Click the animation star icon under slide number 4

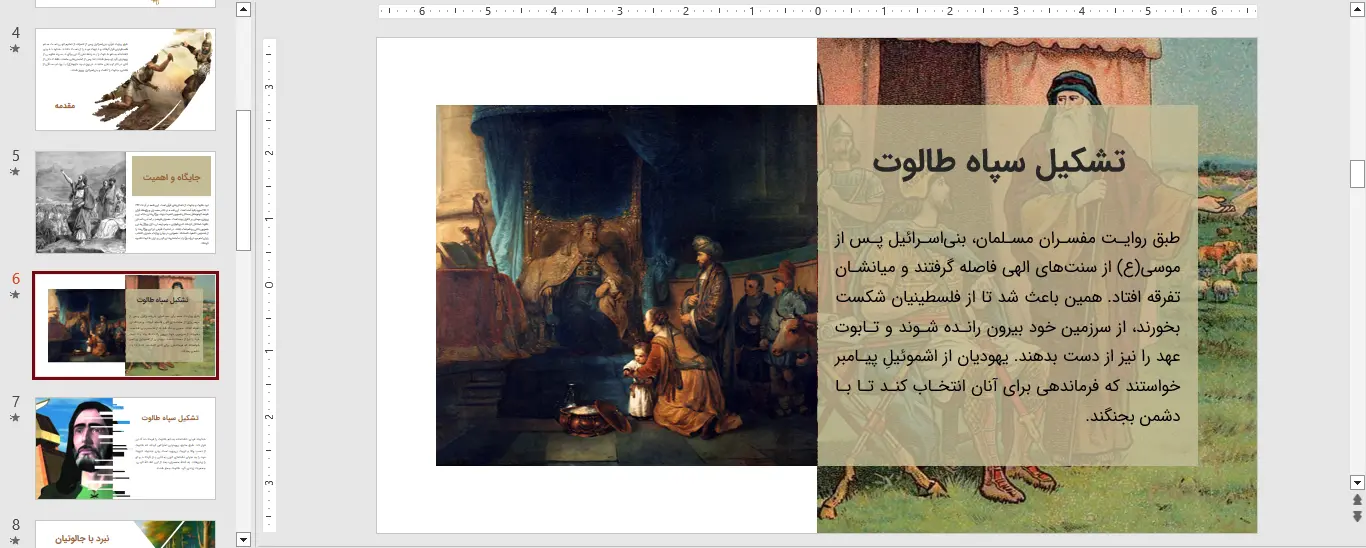(x=15, y=48)
